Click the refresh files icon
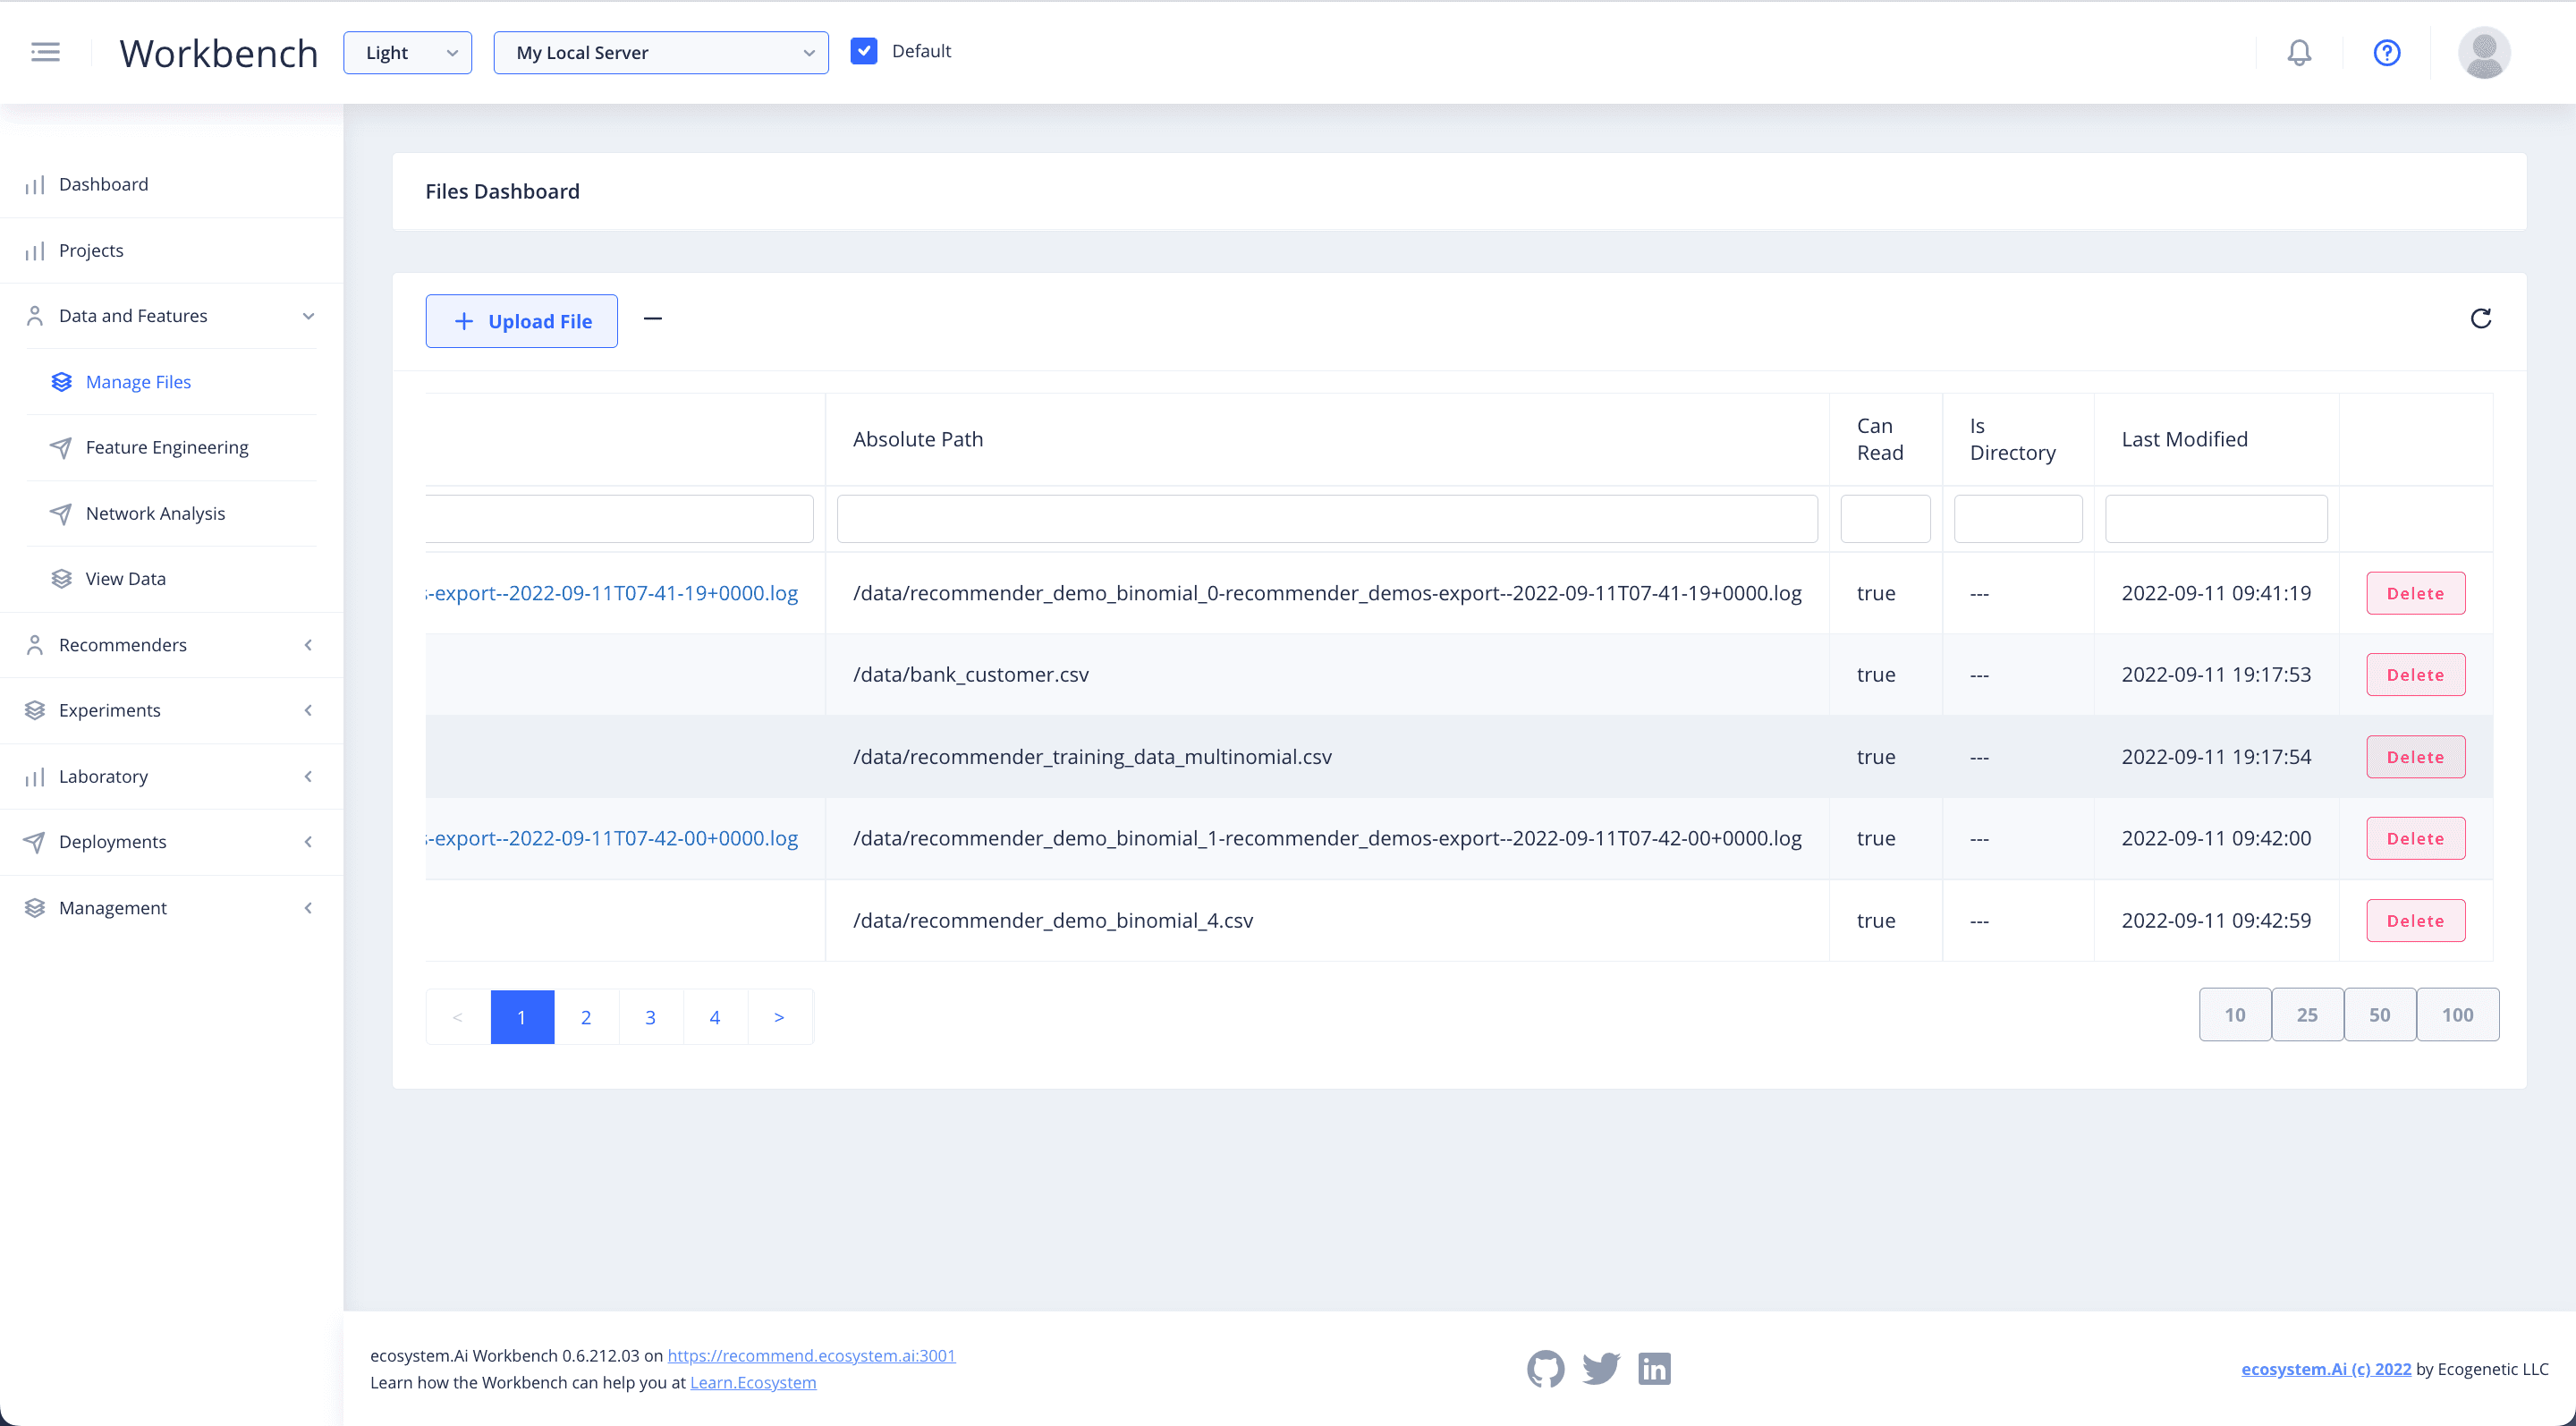 pos(2481,319)
